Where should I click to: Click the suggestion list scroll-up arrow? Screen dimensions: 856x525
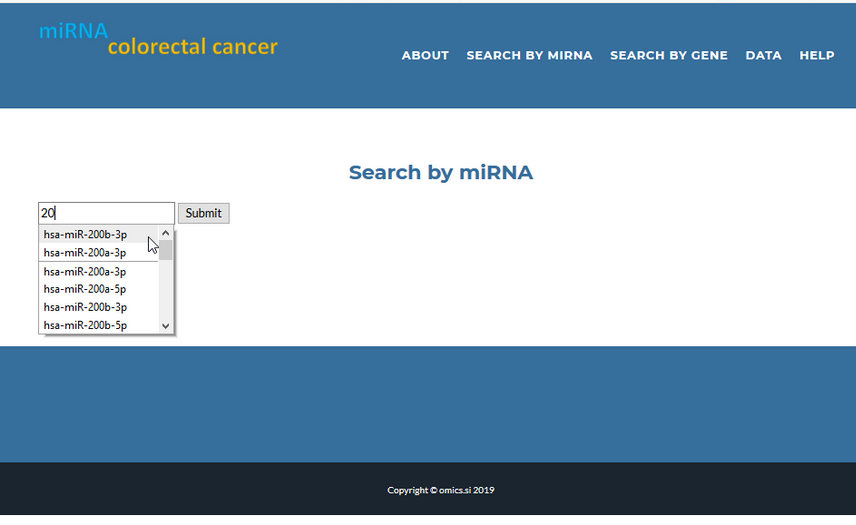166,233
